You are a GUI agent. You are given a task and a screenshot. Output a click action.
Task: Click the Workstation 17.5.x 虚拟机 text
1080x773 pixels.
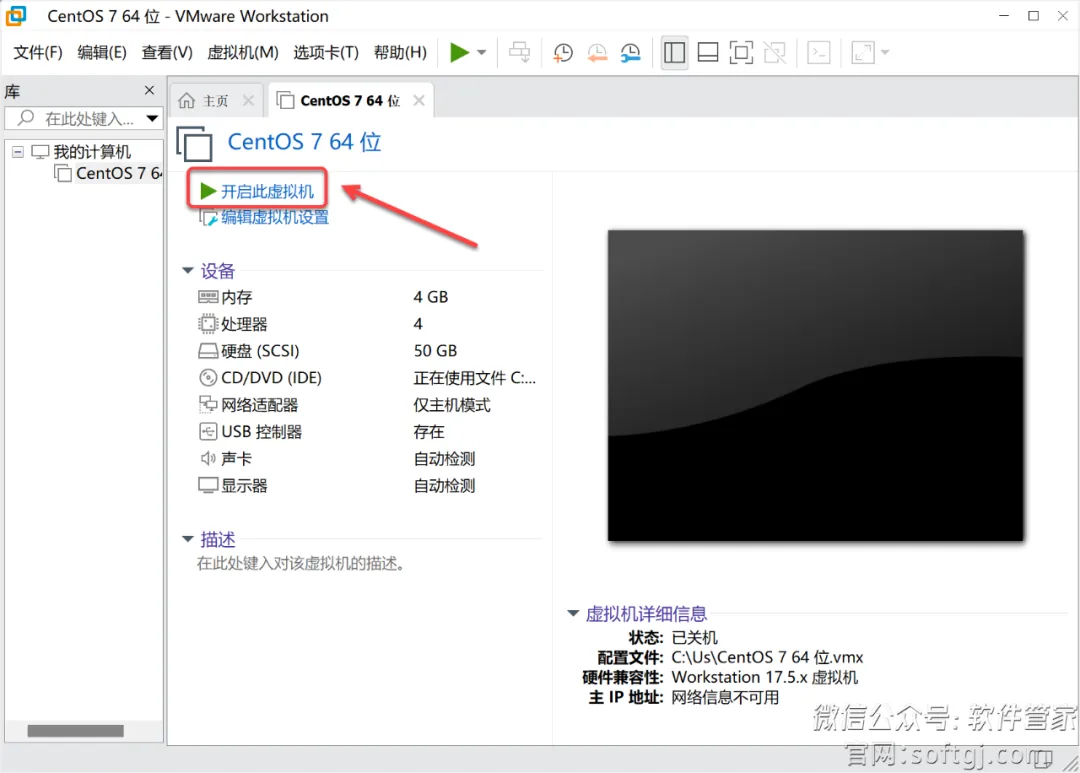coord(765,677)
